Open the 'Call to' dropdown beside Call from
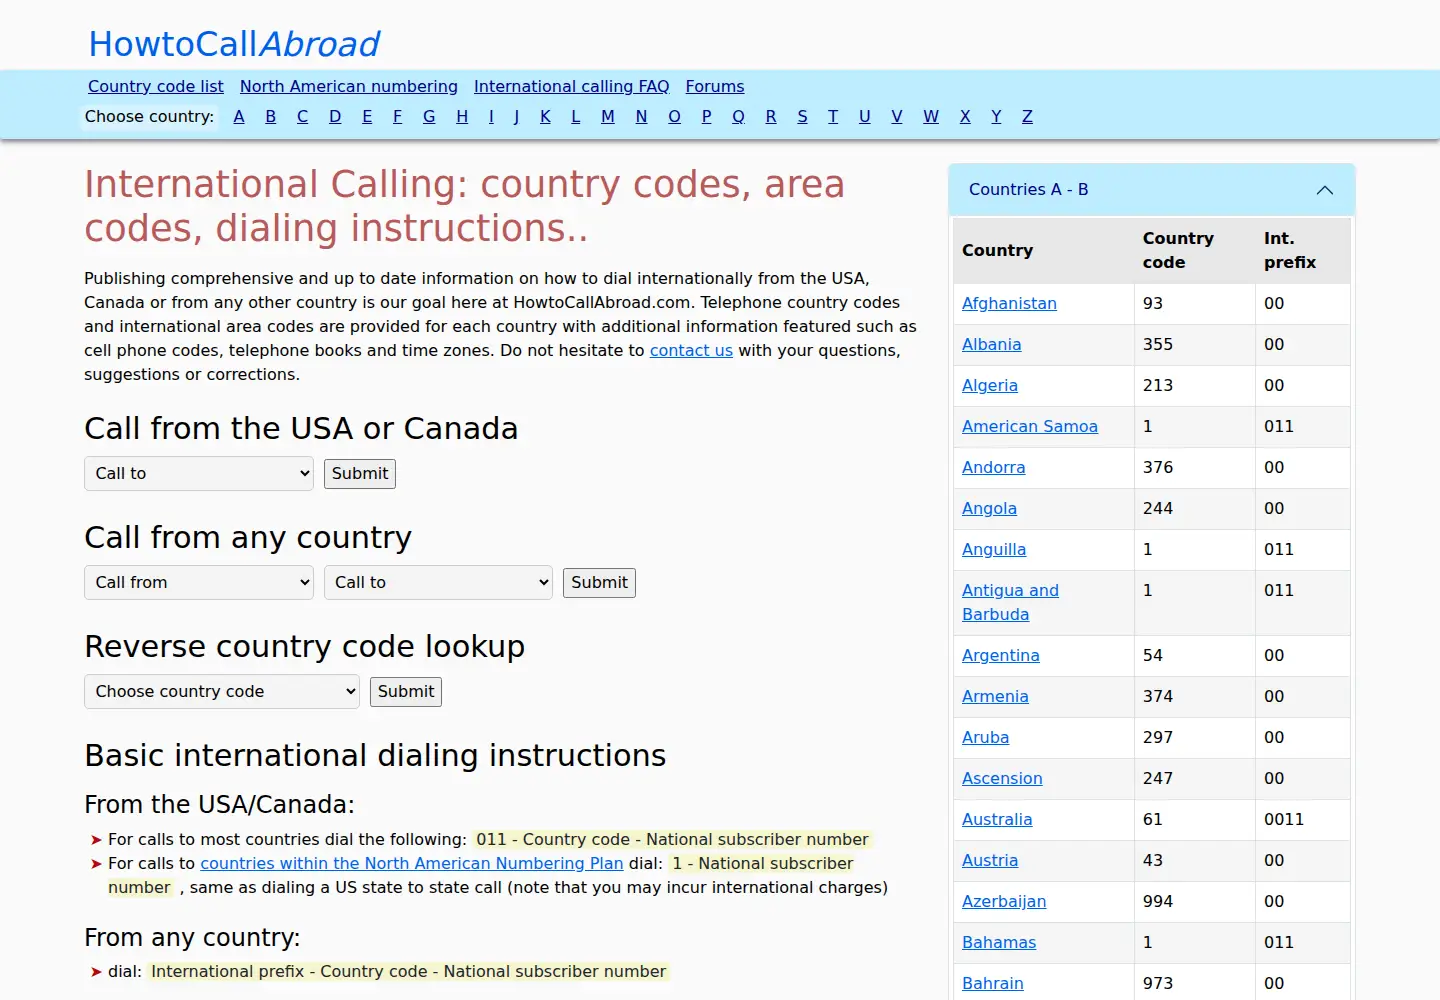The height and width of the screenshot is (1000, 1440). tap(438, 583)
